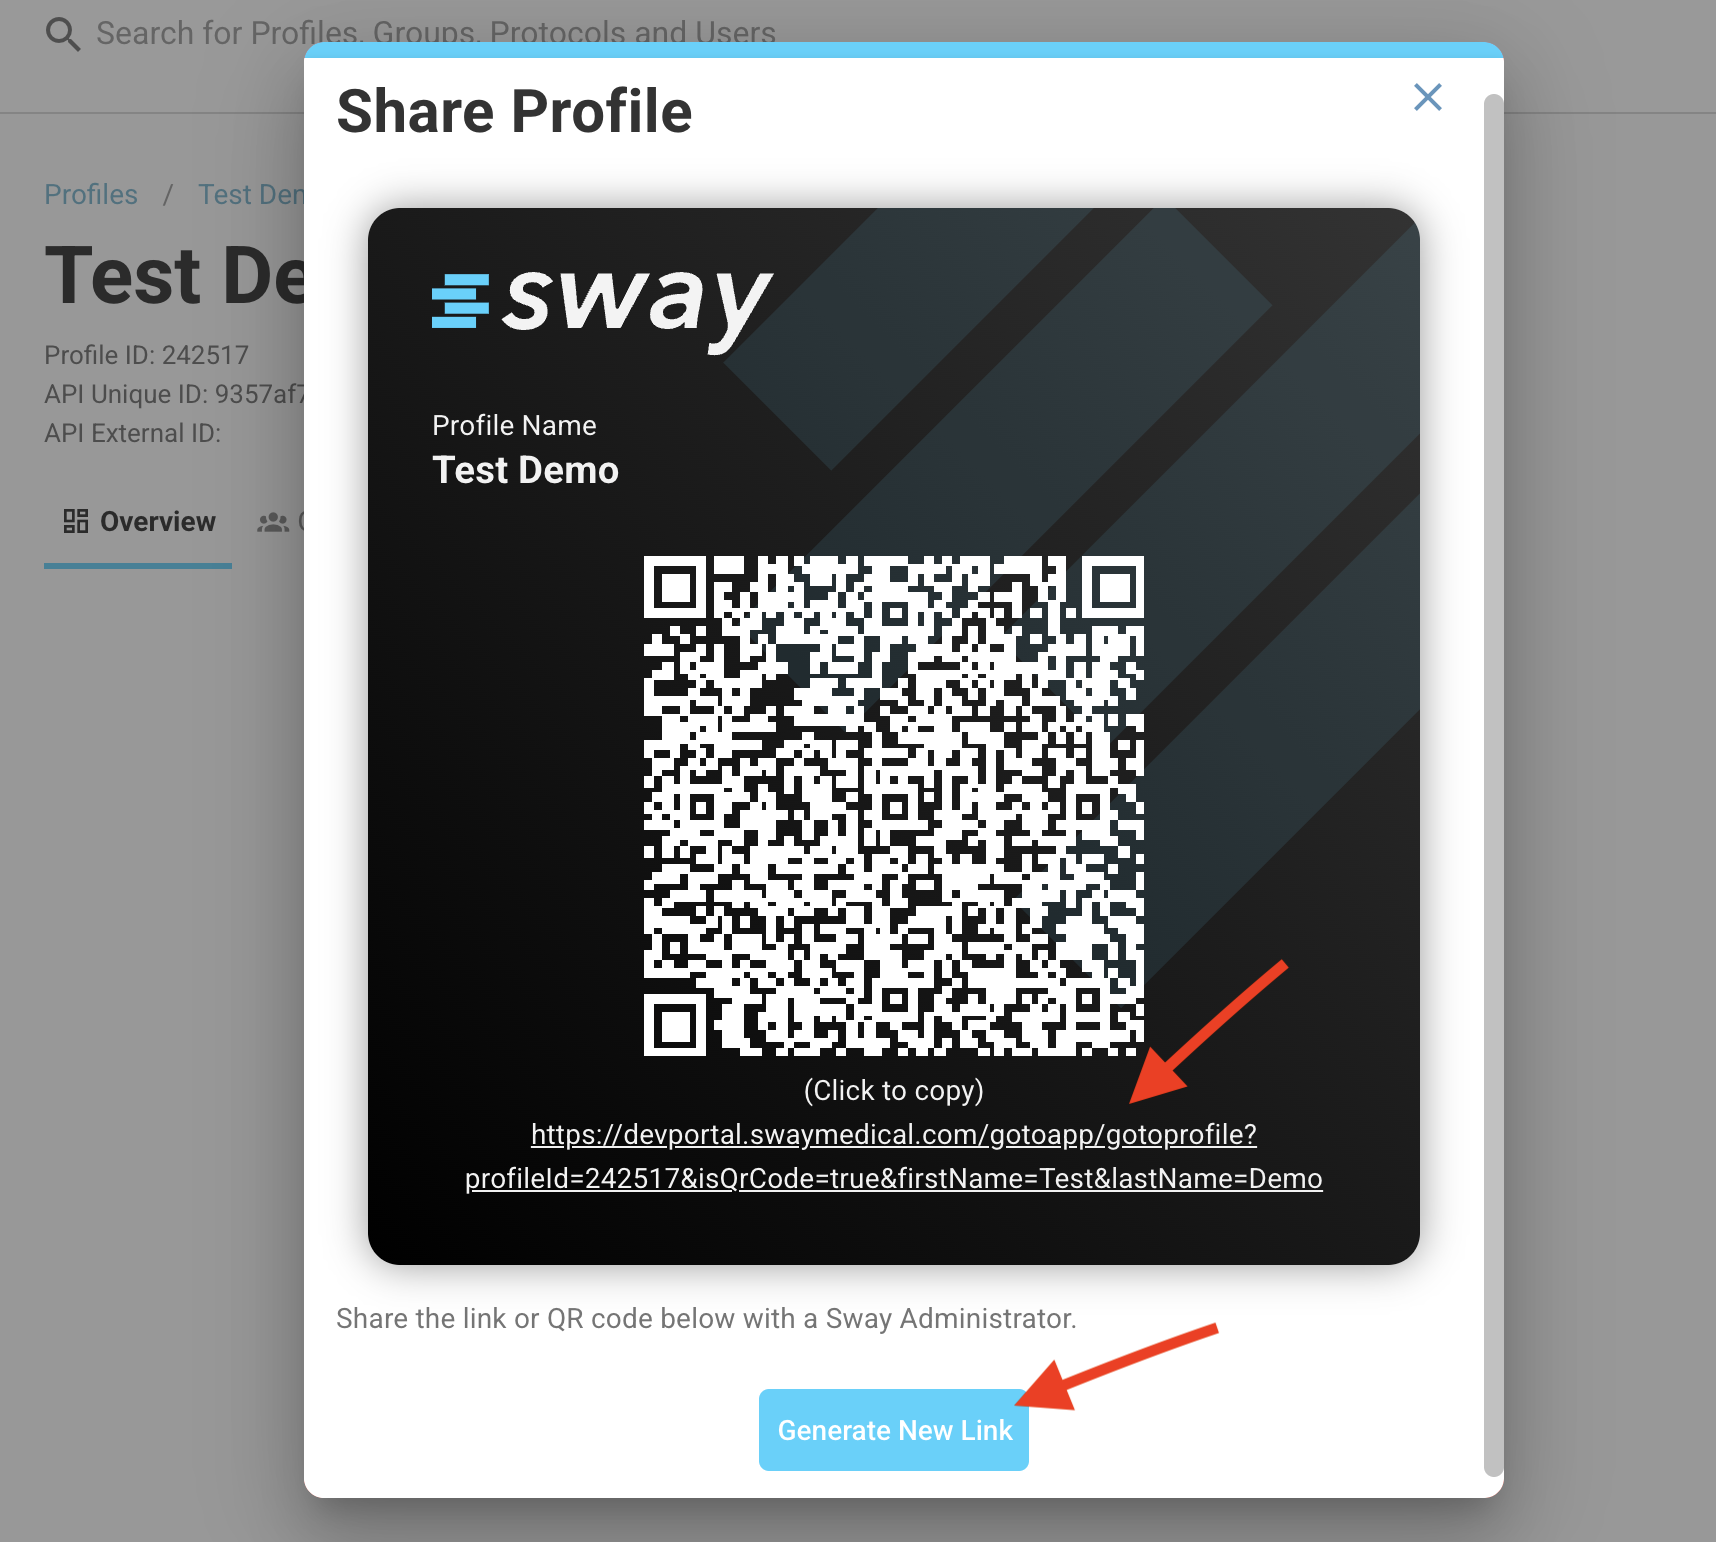Click the search magnifier icon
This screenshot has width=1716, height=1542.
[63, 35]
